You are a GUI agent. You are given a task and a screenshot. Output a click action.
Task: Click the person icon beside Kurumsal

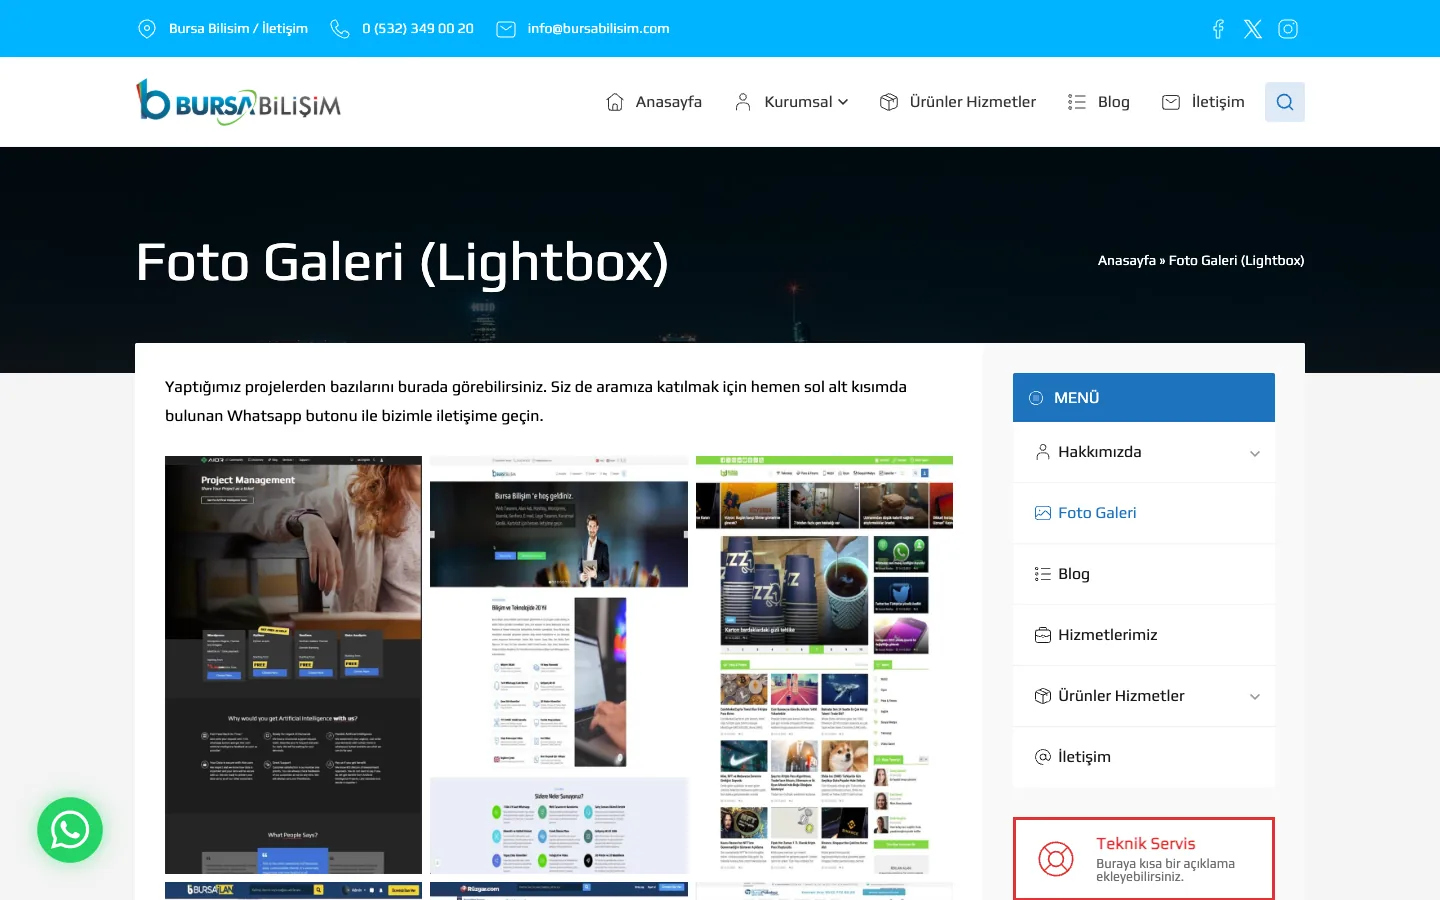(743, 102)
